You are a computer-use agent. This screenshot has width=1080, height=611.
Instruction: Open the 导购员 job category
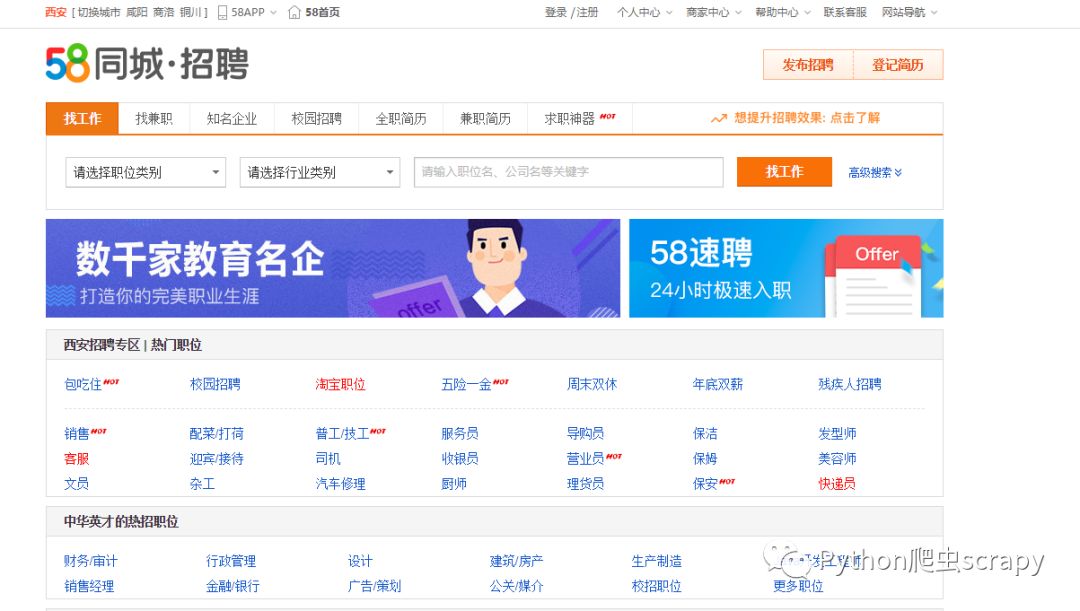(585, 434)
